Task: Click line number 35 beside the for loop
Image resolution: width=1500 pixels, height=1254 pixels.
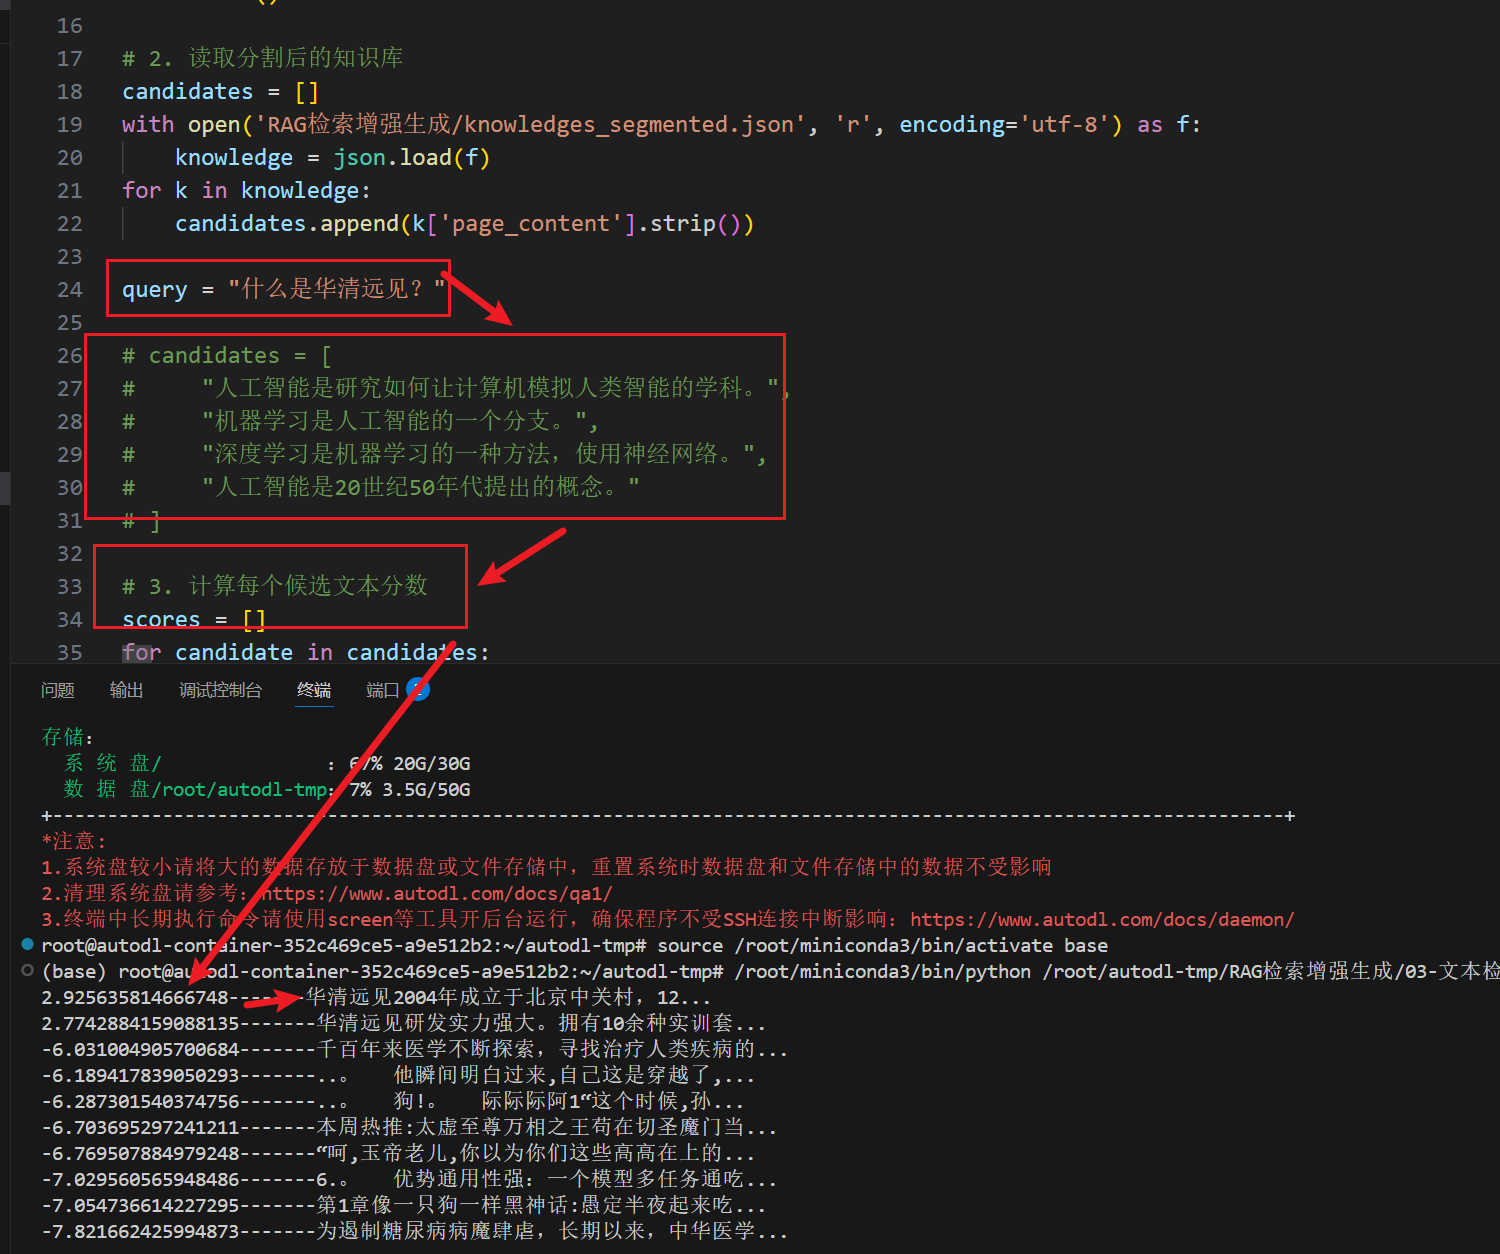Action: [70, 653]
